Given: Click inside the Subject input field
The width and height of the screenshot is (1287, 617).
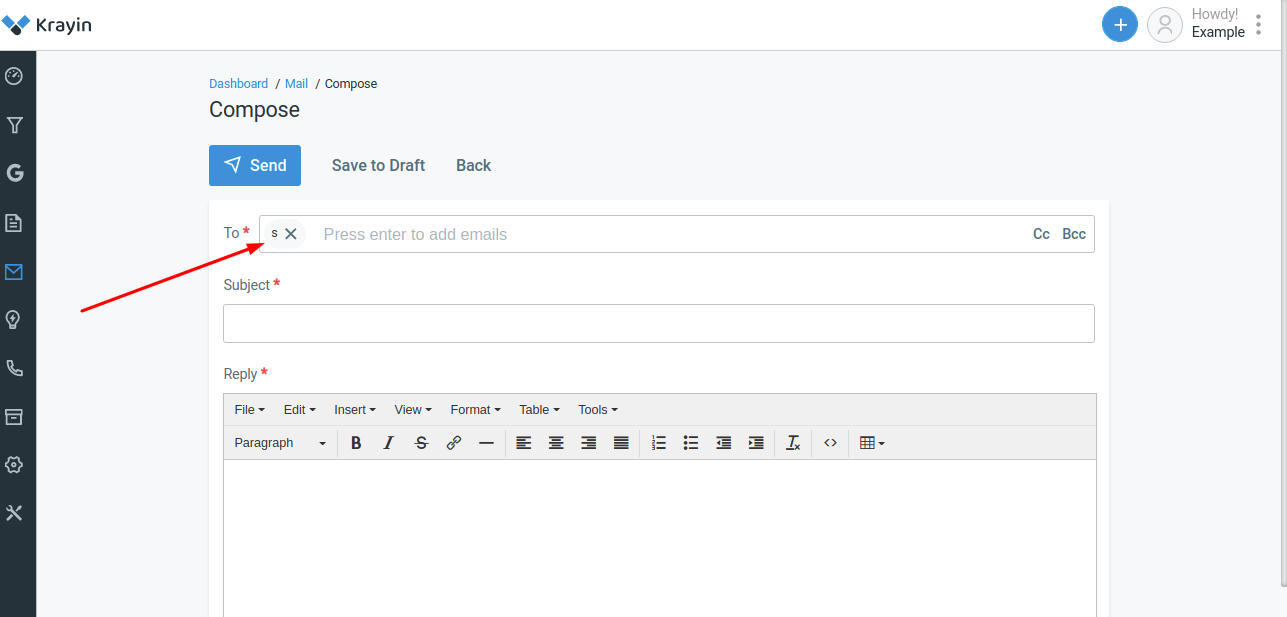Looking at the screenshot, I should point(659,323).
